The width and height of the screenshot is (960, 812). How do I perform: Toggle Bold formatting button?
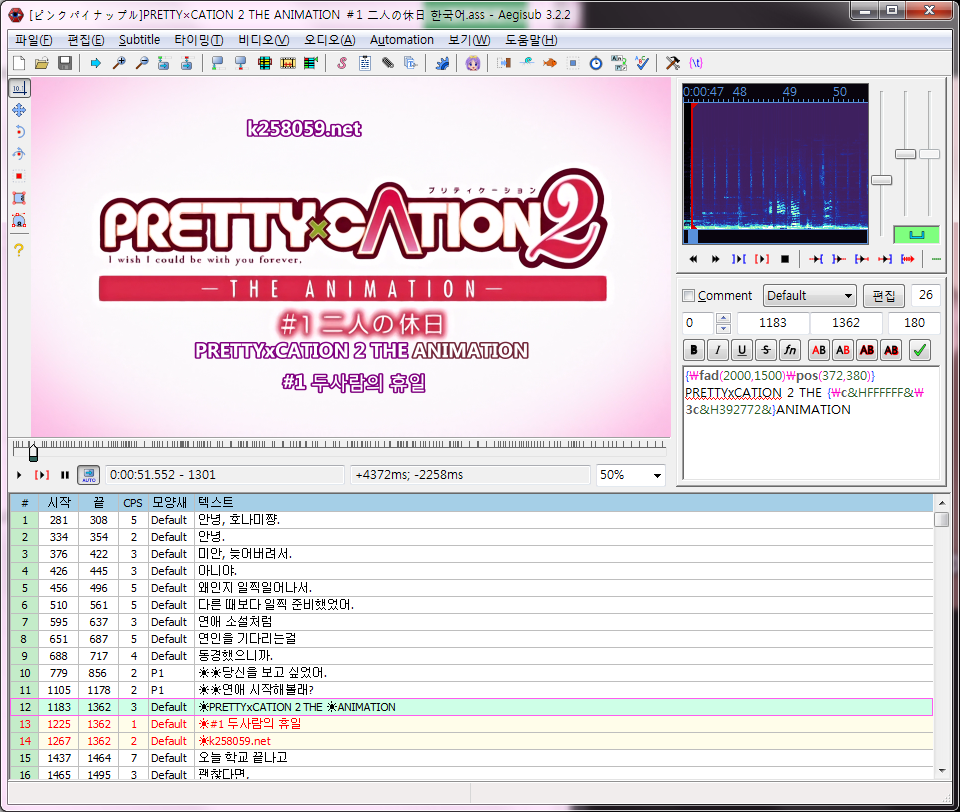(x=694, y=350)
